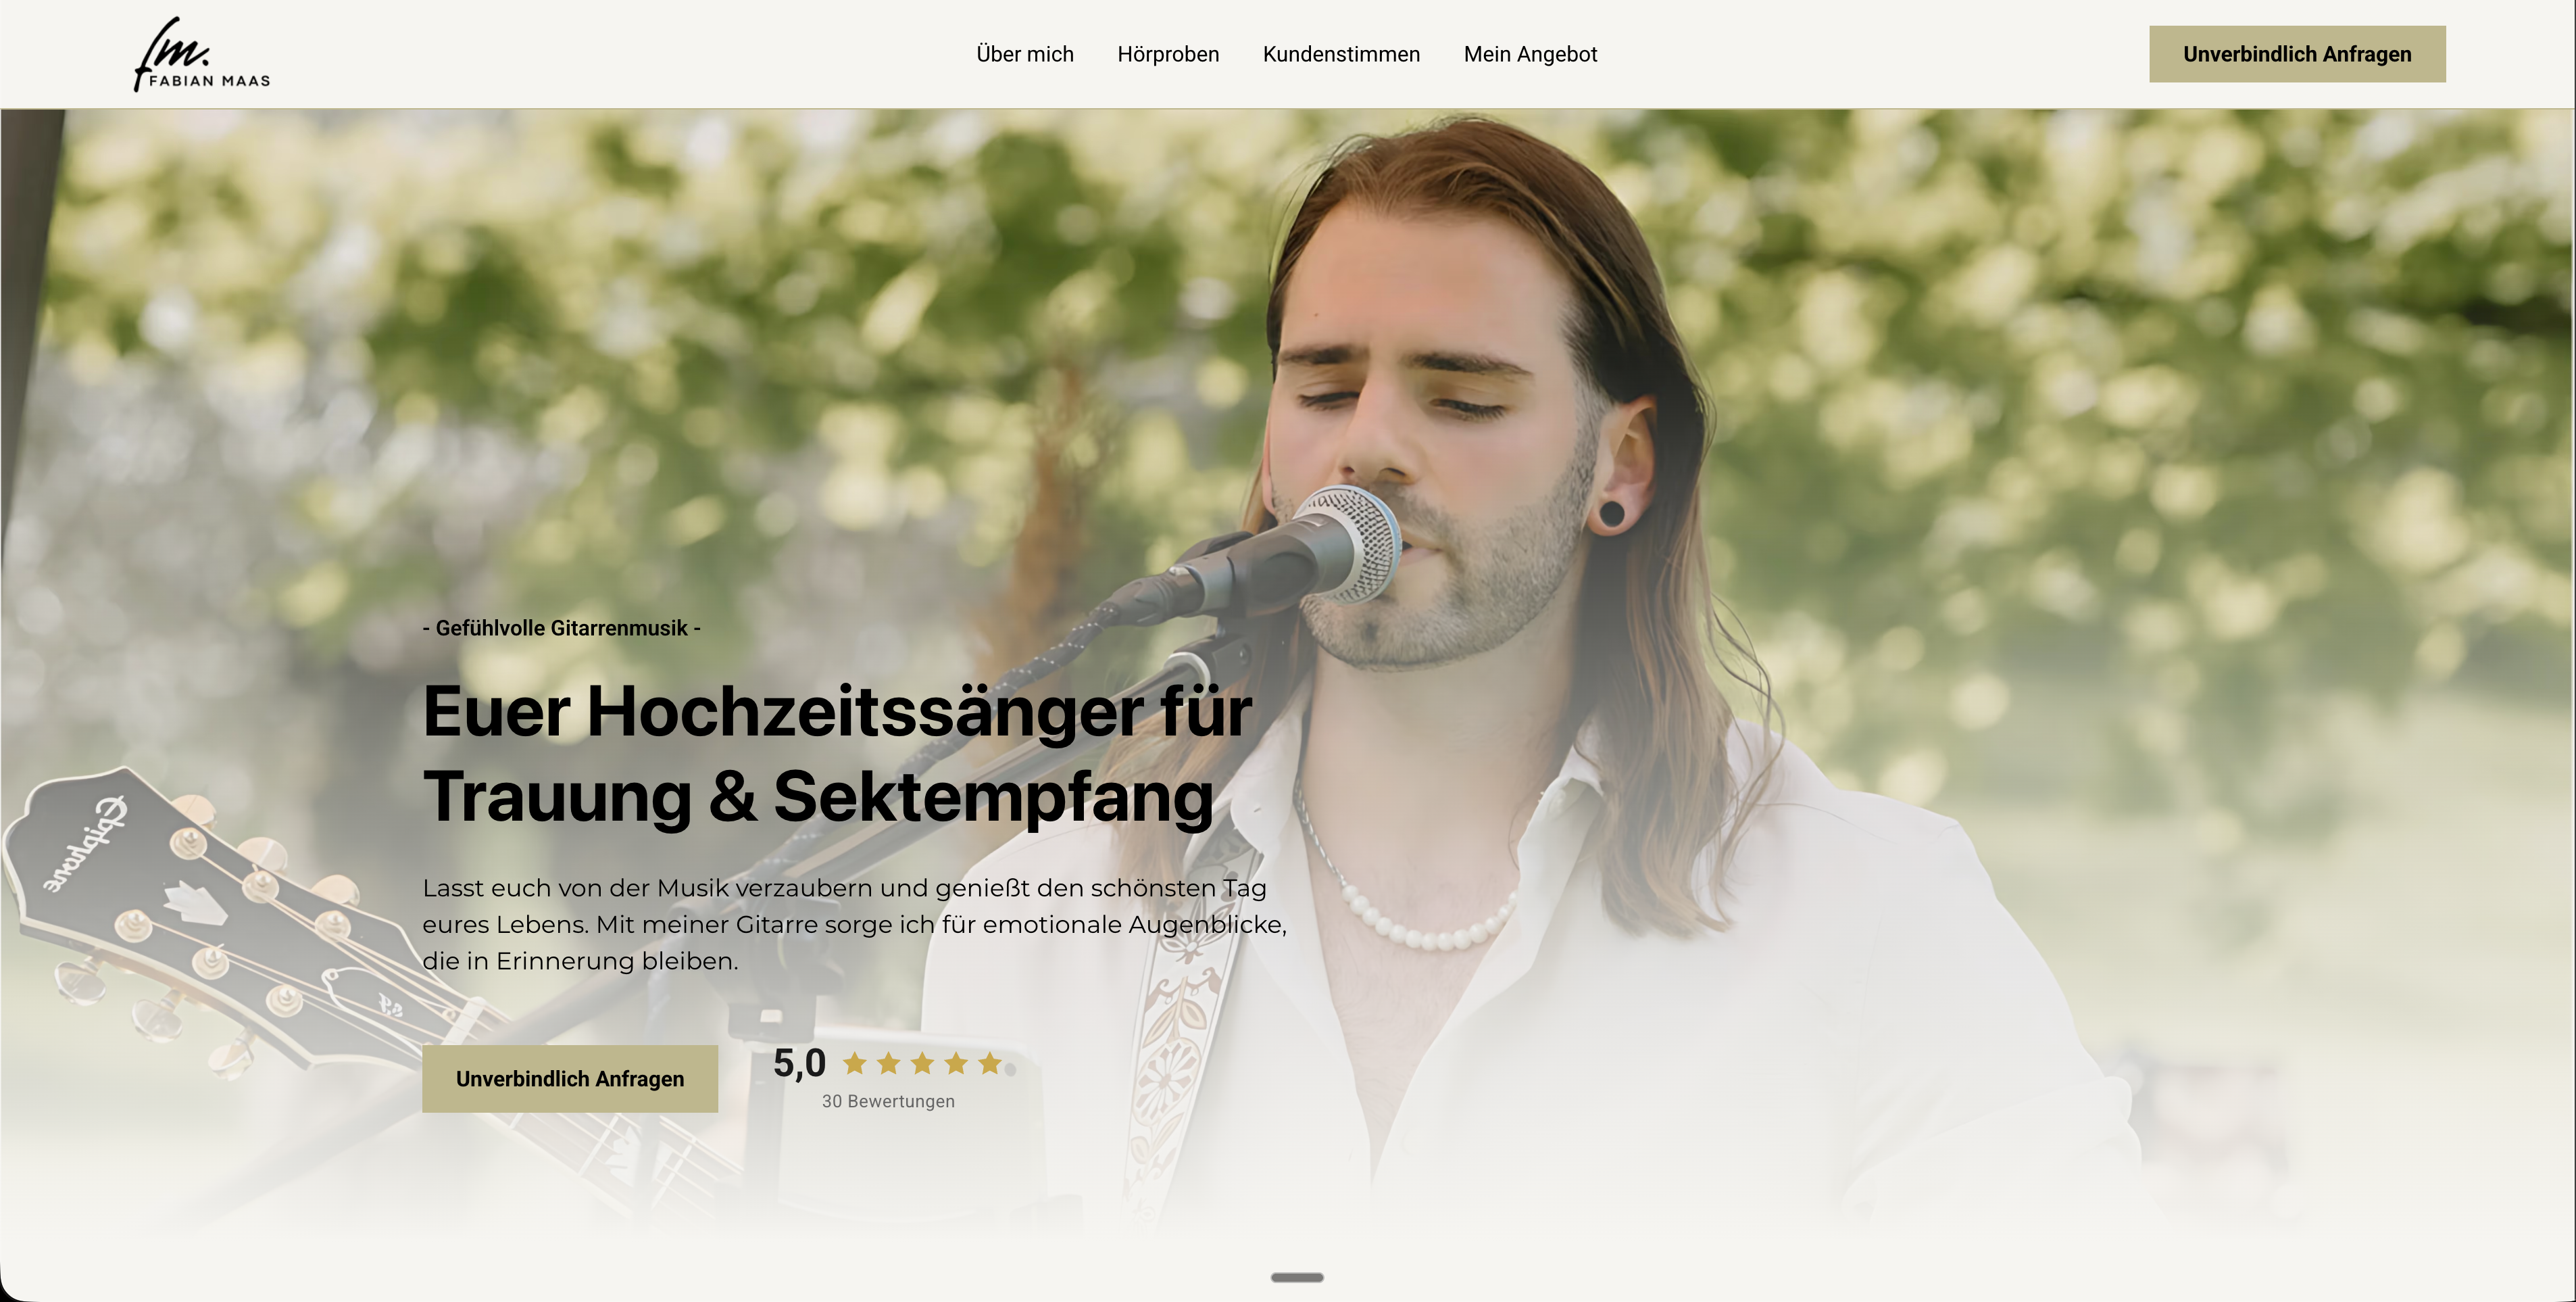The height and width of the screenshot is (1302, 2576).
Task: Open the Über mich section
Action: pyautogui.click(x=1025, y=54)
